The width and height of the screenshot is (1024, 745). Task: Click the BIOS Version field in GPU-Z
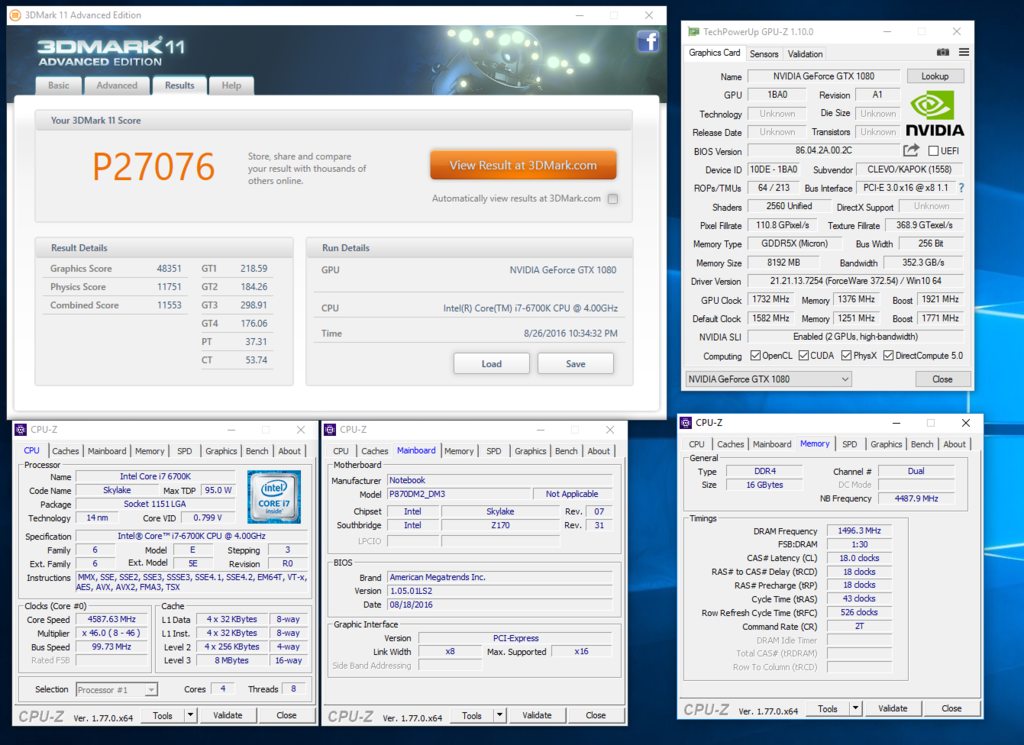[x=824, y=151]
